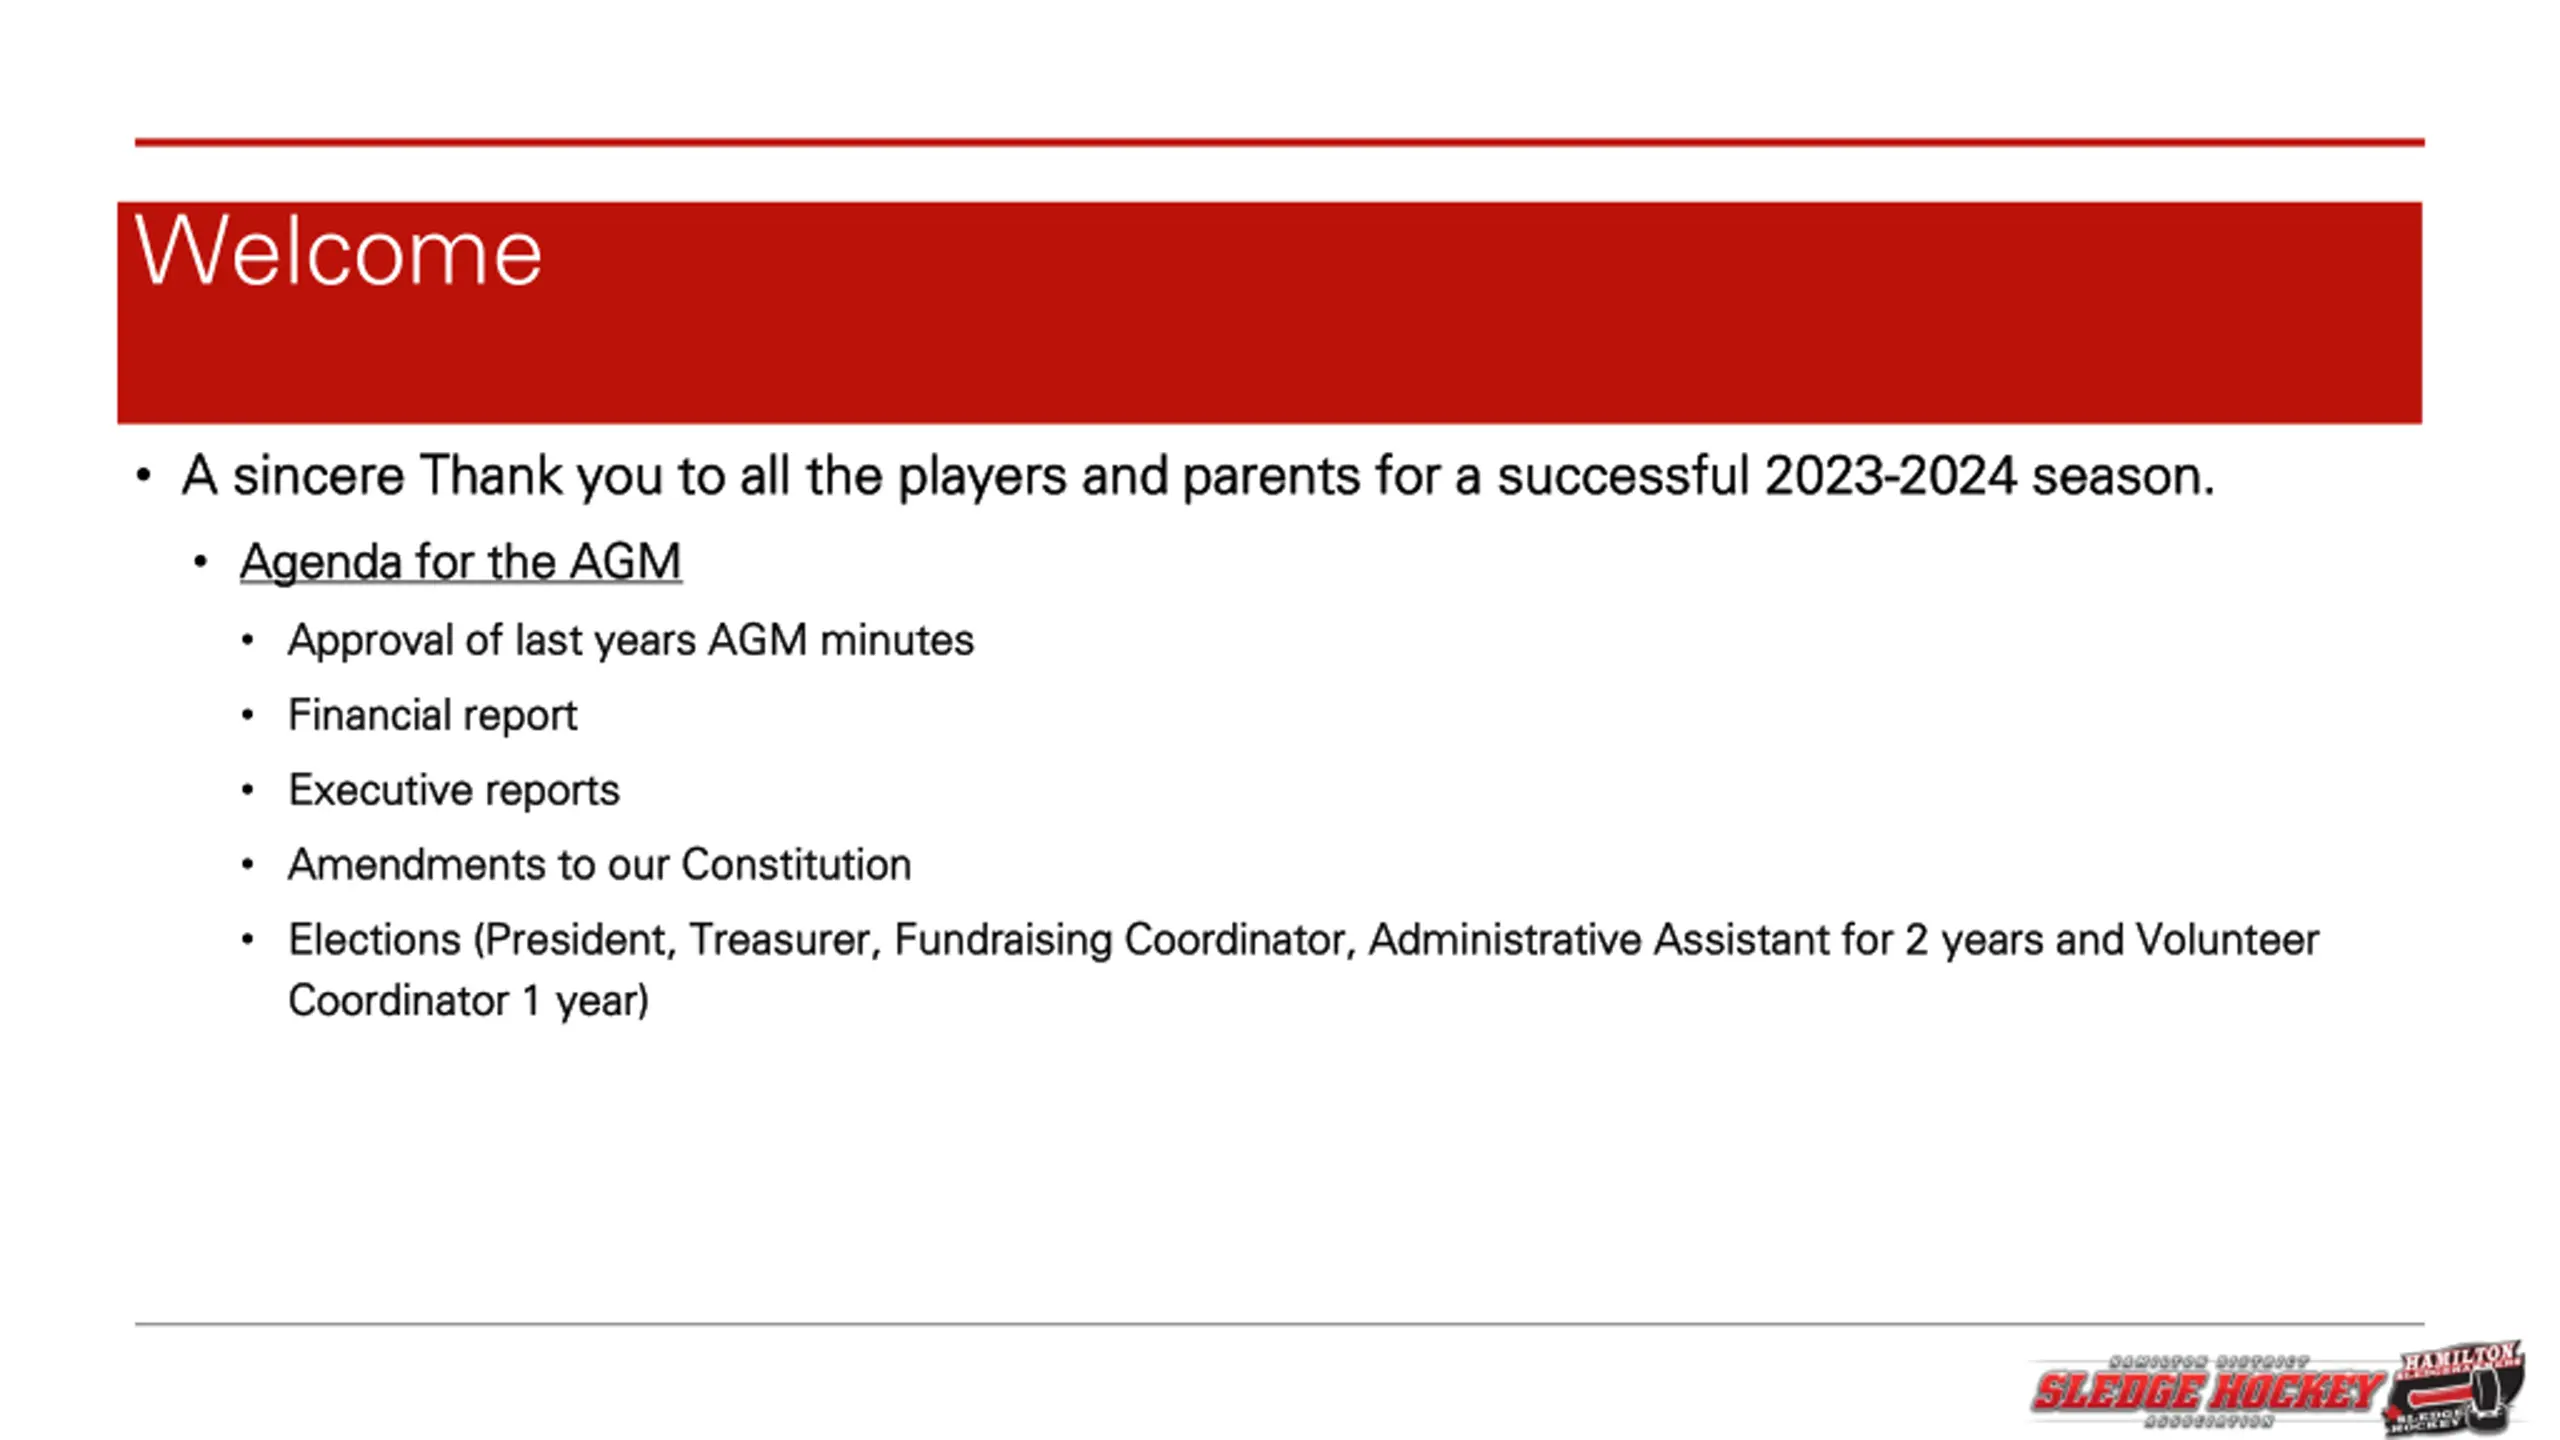Screen dimensions: 2560x1440
Task: Select the Welcome slide title
Action: (x=338, y=251)
